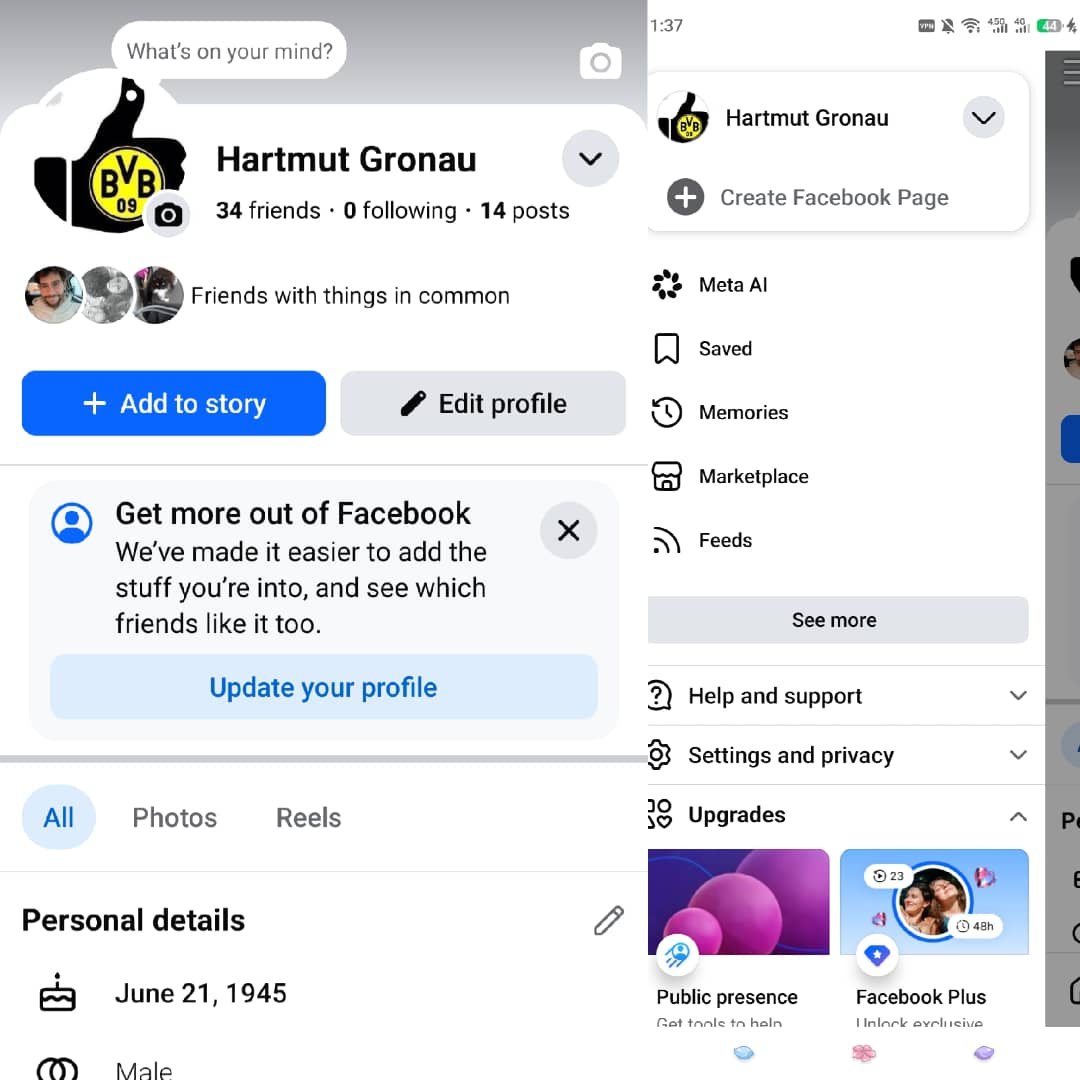
Task: Tap the Wi-Fi icon in status bar
Action: 970,26
